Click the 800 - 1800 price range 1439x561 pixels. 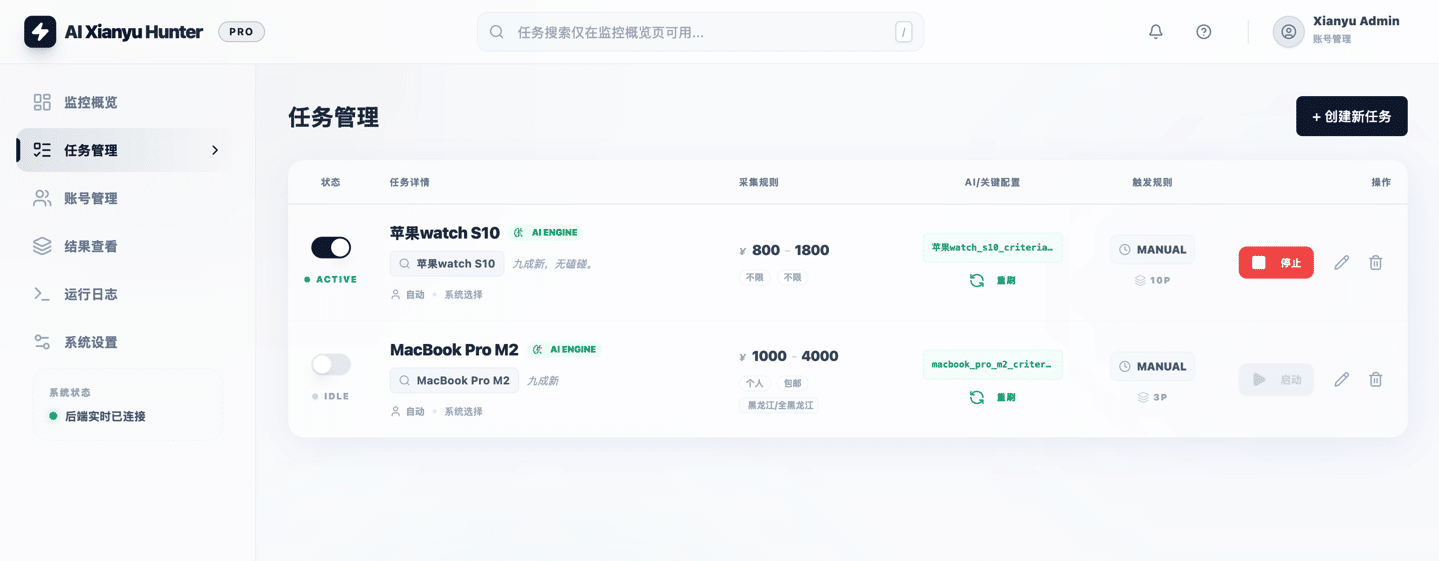(x=784, y=250)
